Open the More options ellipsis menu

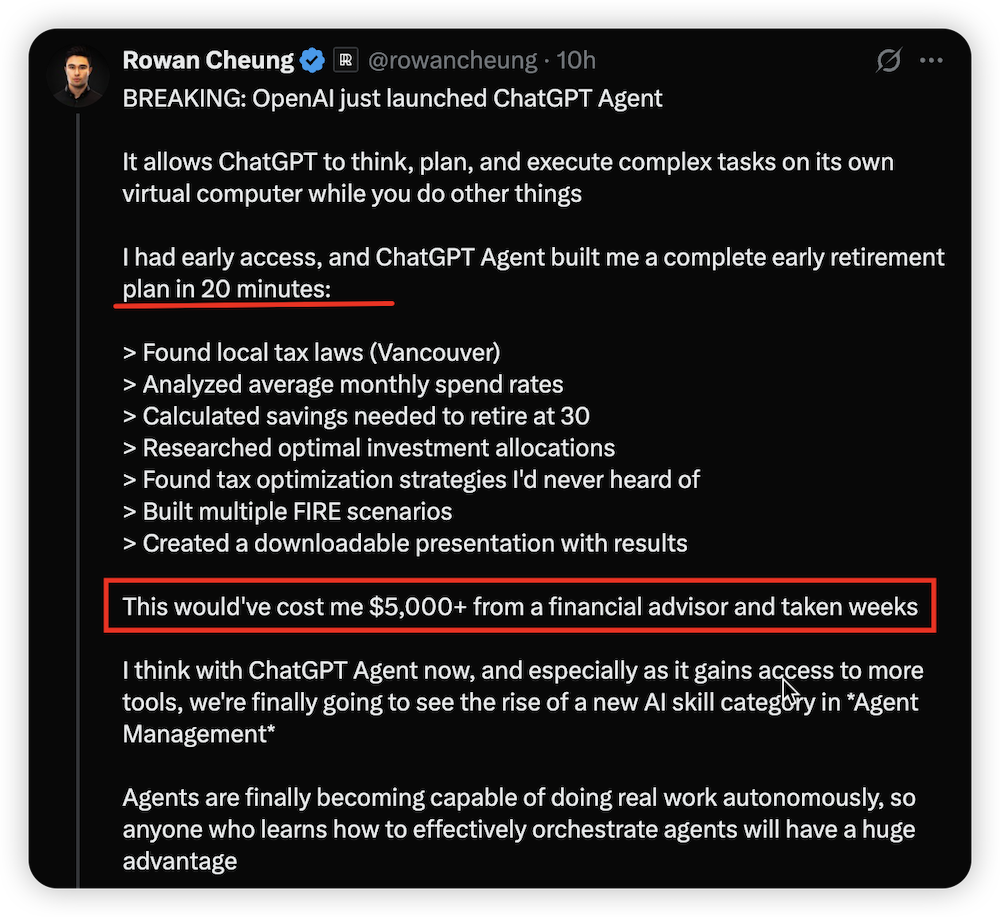[931, 60]
